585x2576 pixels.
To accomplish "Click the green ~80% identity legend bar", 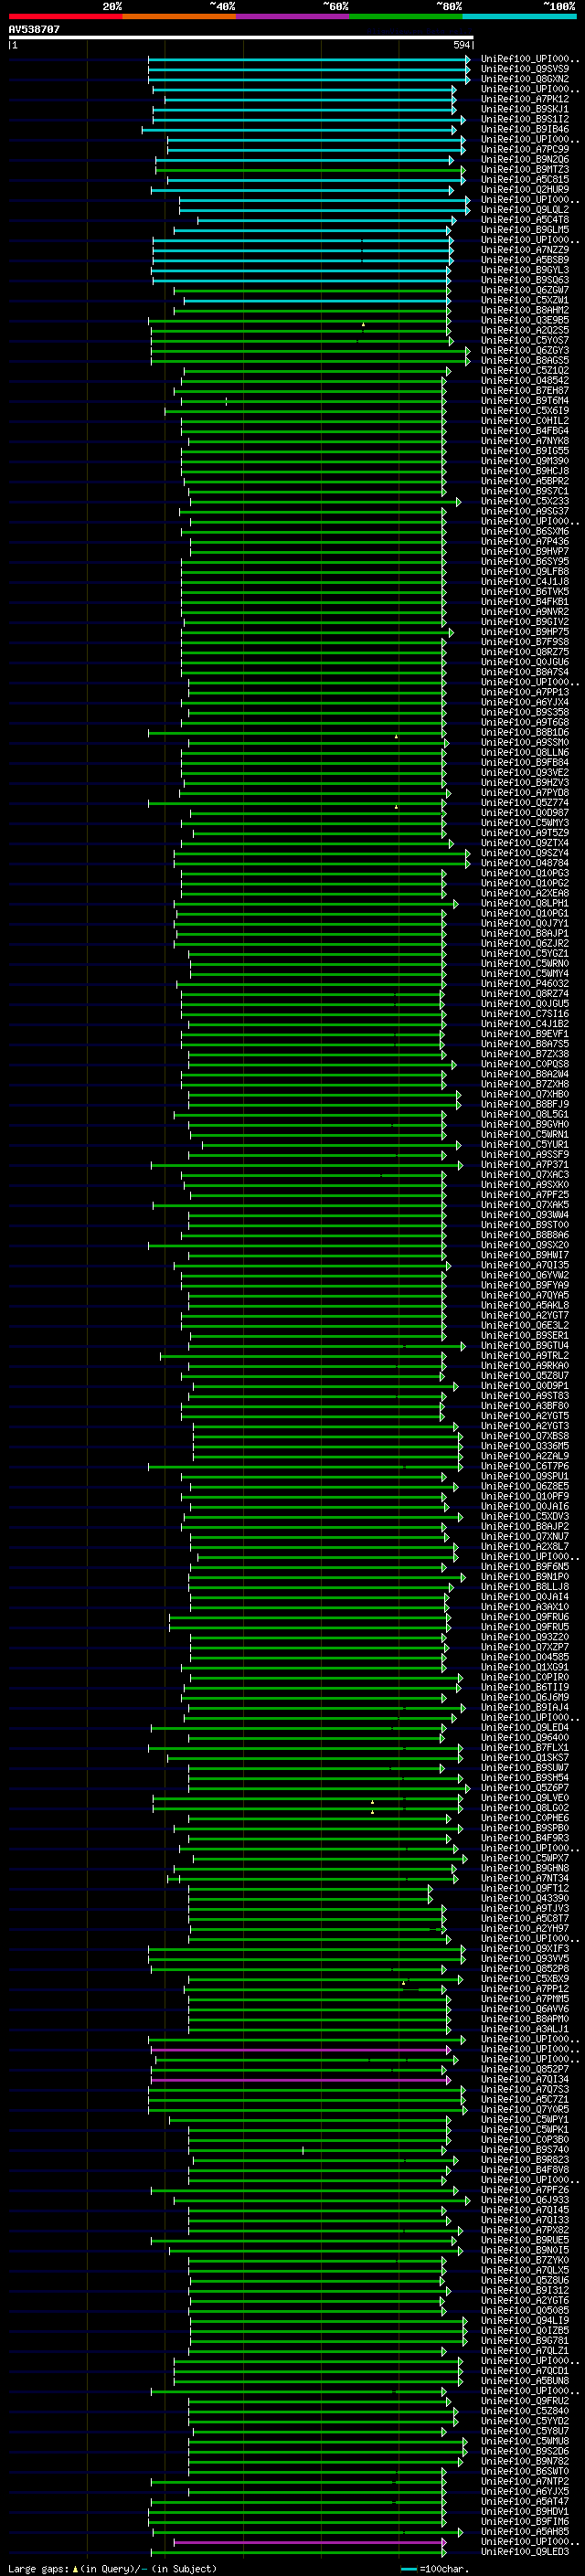I will pos(406,16).
